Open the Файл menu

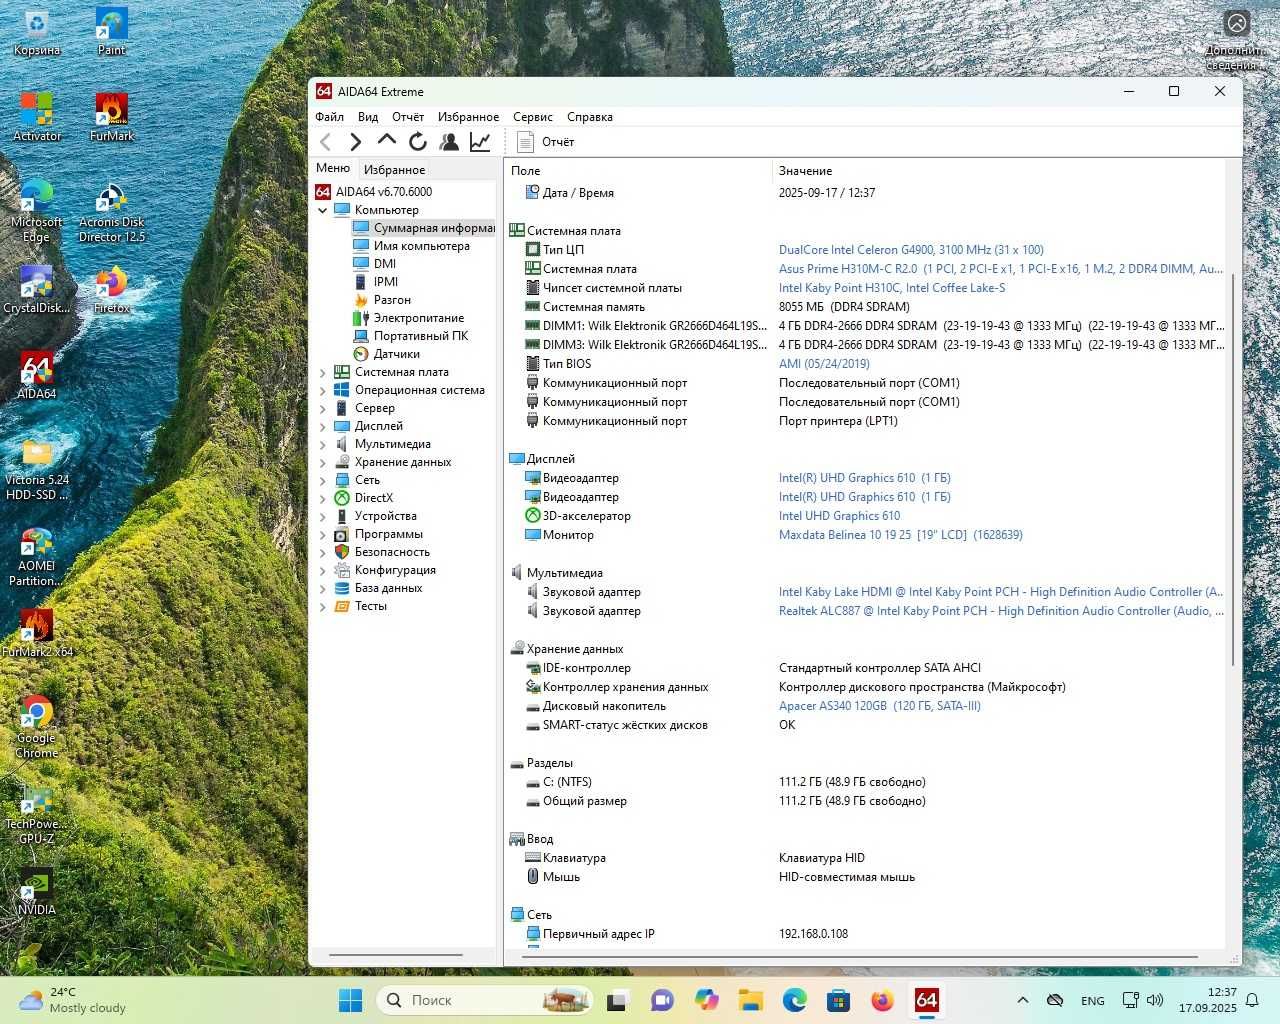(329, 117)
